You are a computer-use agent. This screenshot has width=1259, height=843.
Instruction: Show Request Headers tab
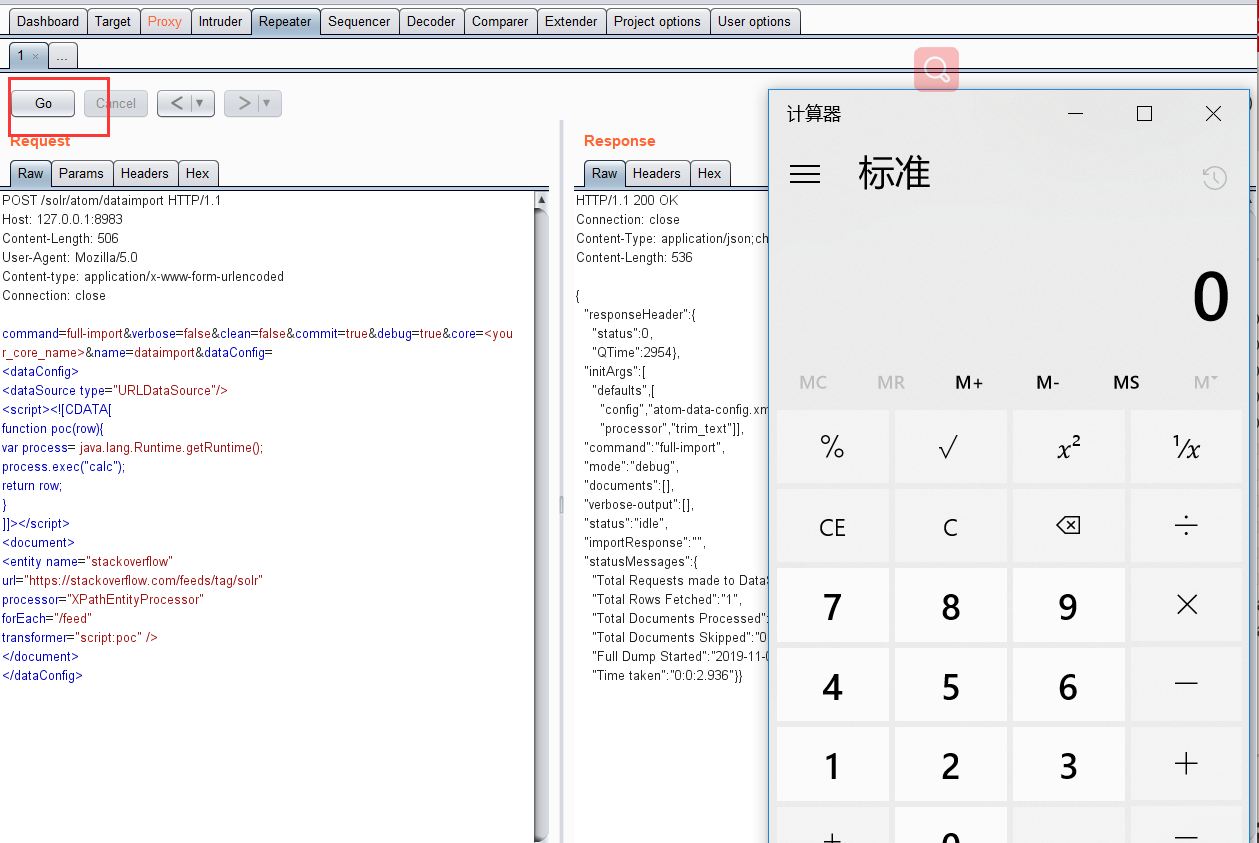pos(145,173)
